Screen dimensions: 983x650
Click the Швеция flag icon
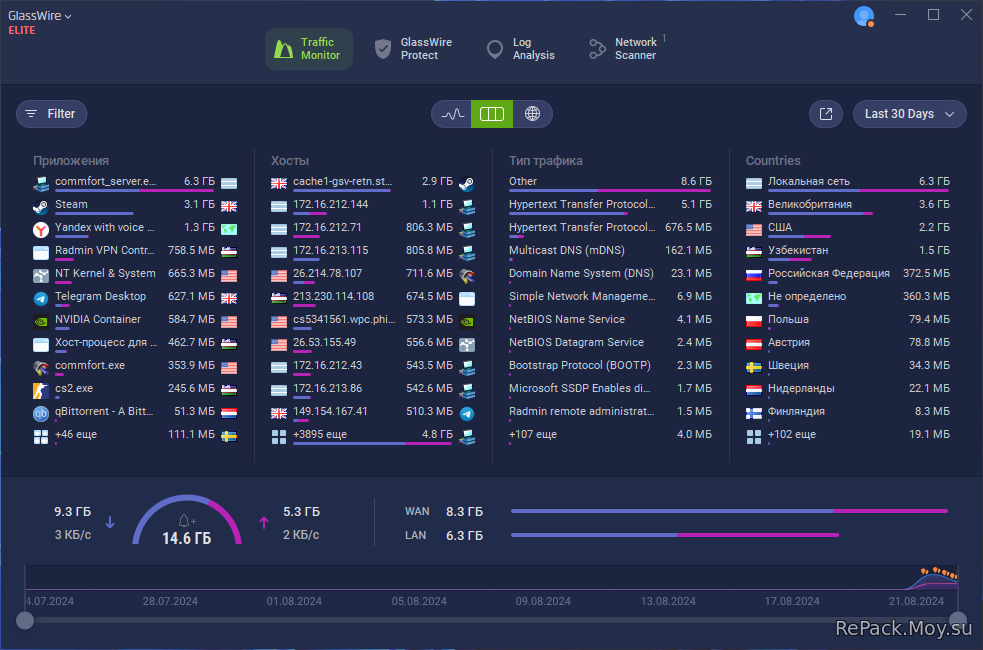coord(754,368)
